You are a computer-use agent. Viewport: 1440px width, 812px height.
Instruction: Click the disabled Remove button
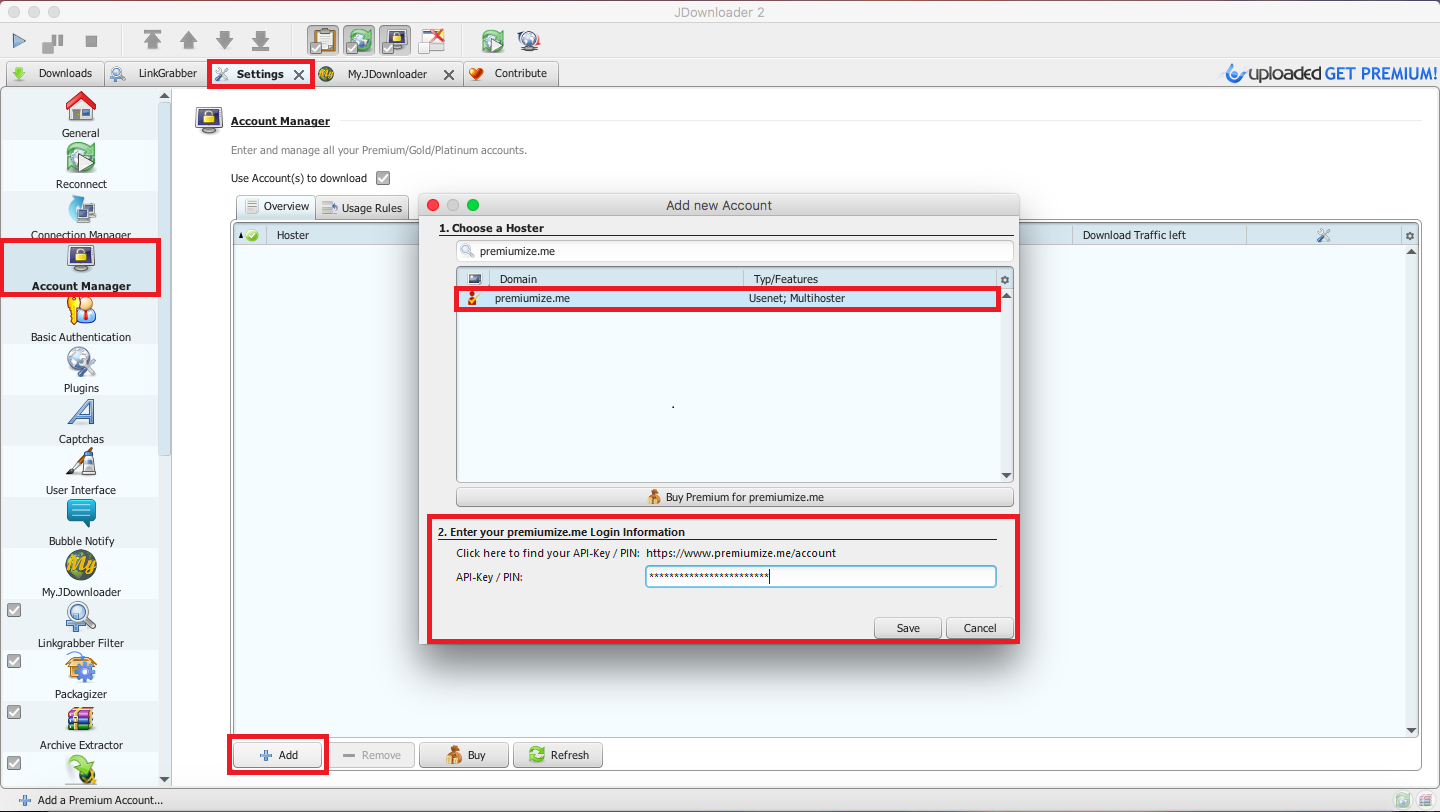[371, 755]
